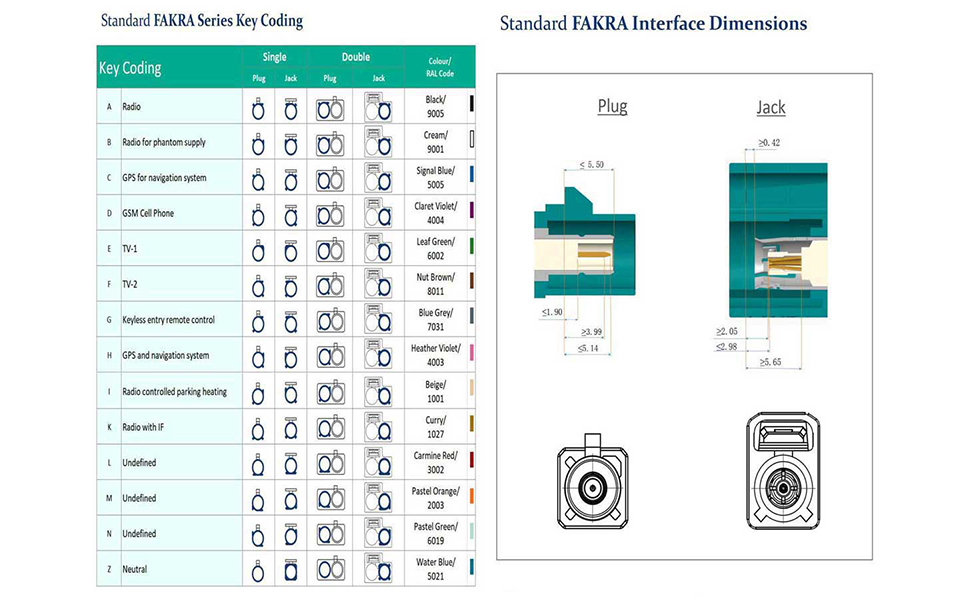Click single plug icon for GPS and navigation system
970x600 pixels.
pyautogui.click(x=259, y=358)
